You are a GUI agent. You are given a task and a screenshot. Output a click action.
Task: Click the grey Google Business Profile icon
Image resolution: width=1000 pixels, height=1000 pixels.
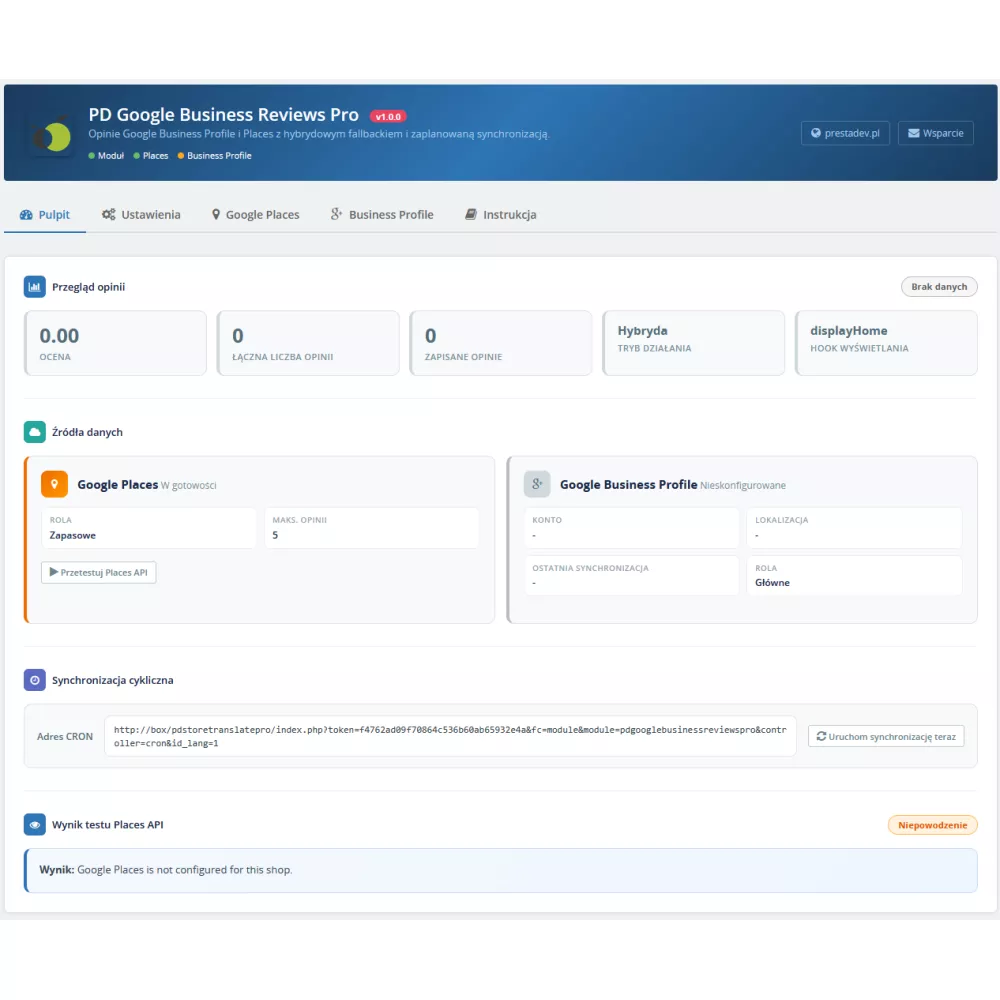point(537,484)
